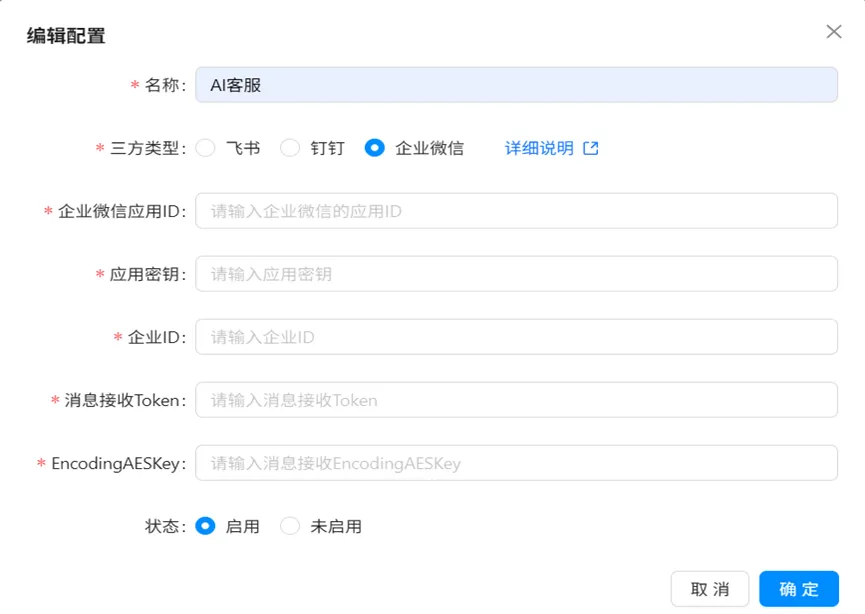Screen dimensions: 865x614
Task: Click the 企业微信应用ID input box
Action: pyautogui.click(x=516, y=211)
